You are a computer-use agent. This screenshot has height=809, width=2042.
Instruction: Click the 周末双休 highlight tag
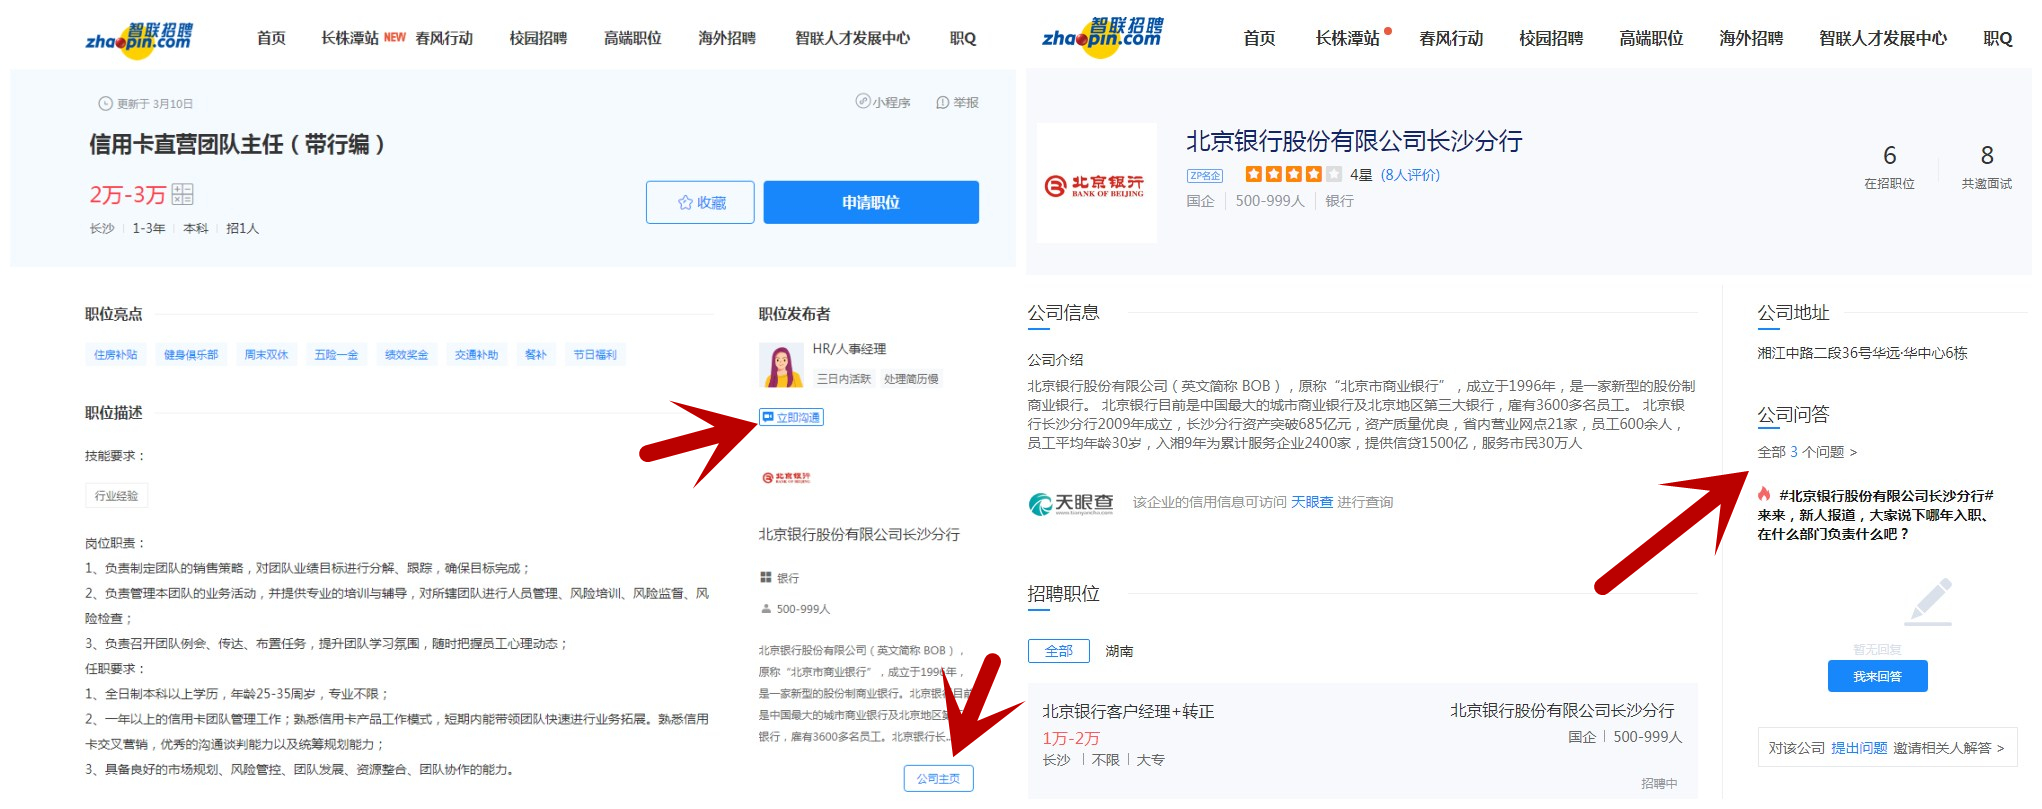(266, 354)
